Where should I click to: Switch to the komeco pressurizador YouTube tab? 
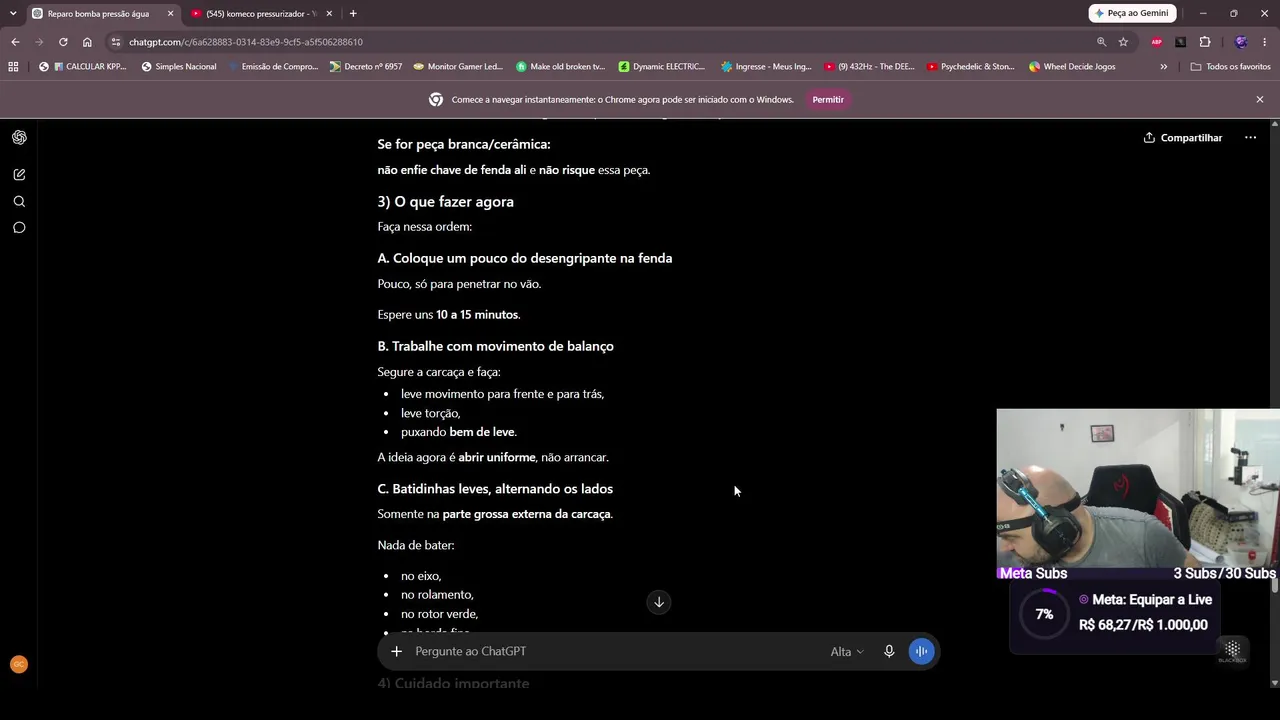tap(261, 14)
